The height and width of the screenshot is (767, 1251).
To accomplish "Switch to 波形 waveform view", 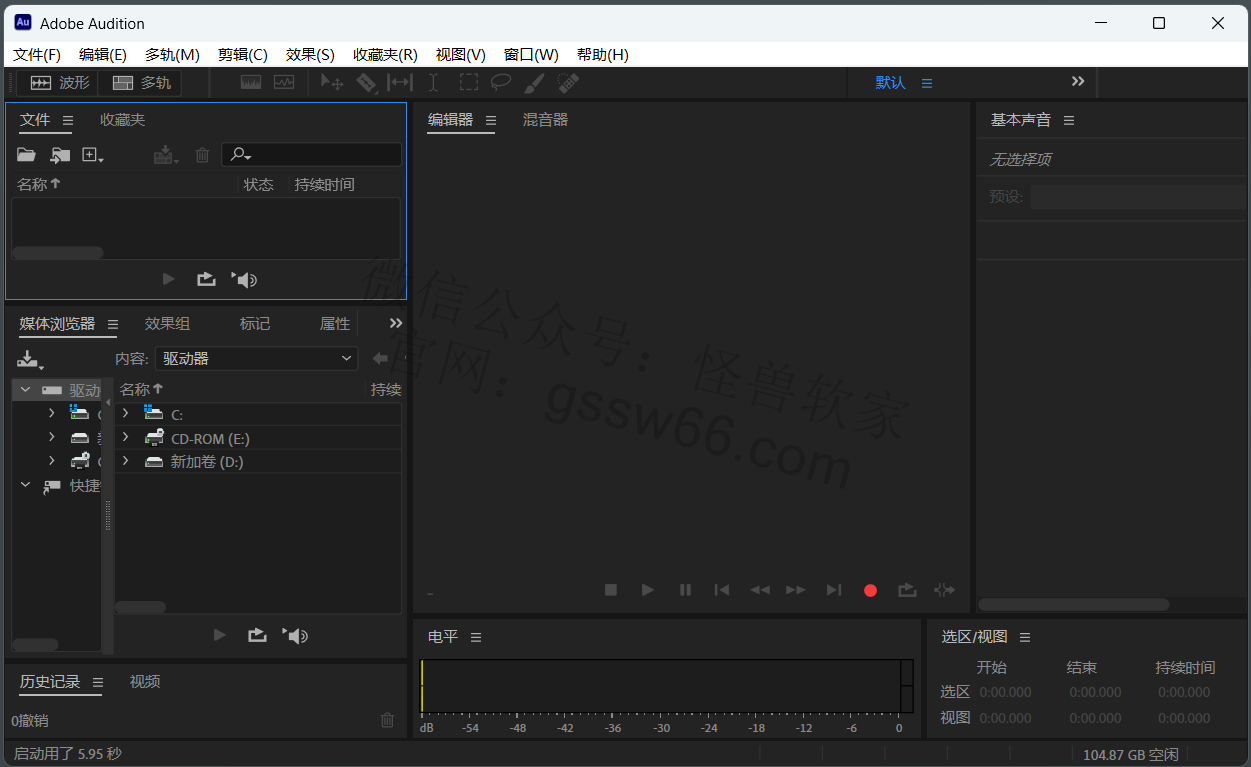I will [x=60, y=83].
